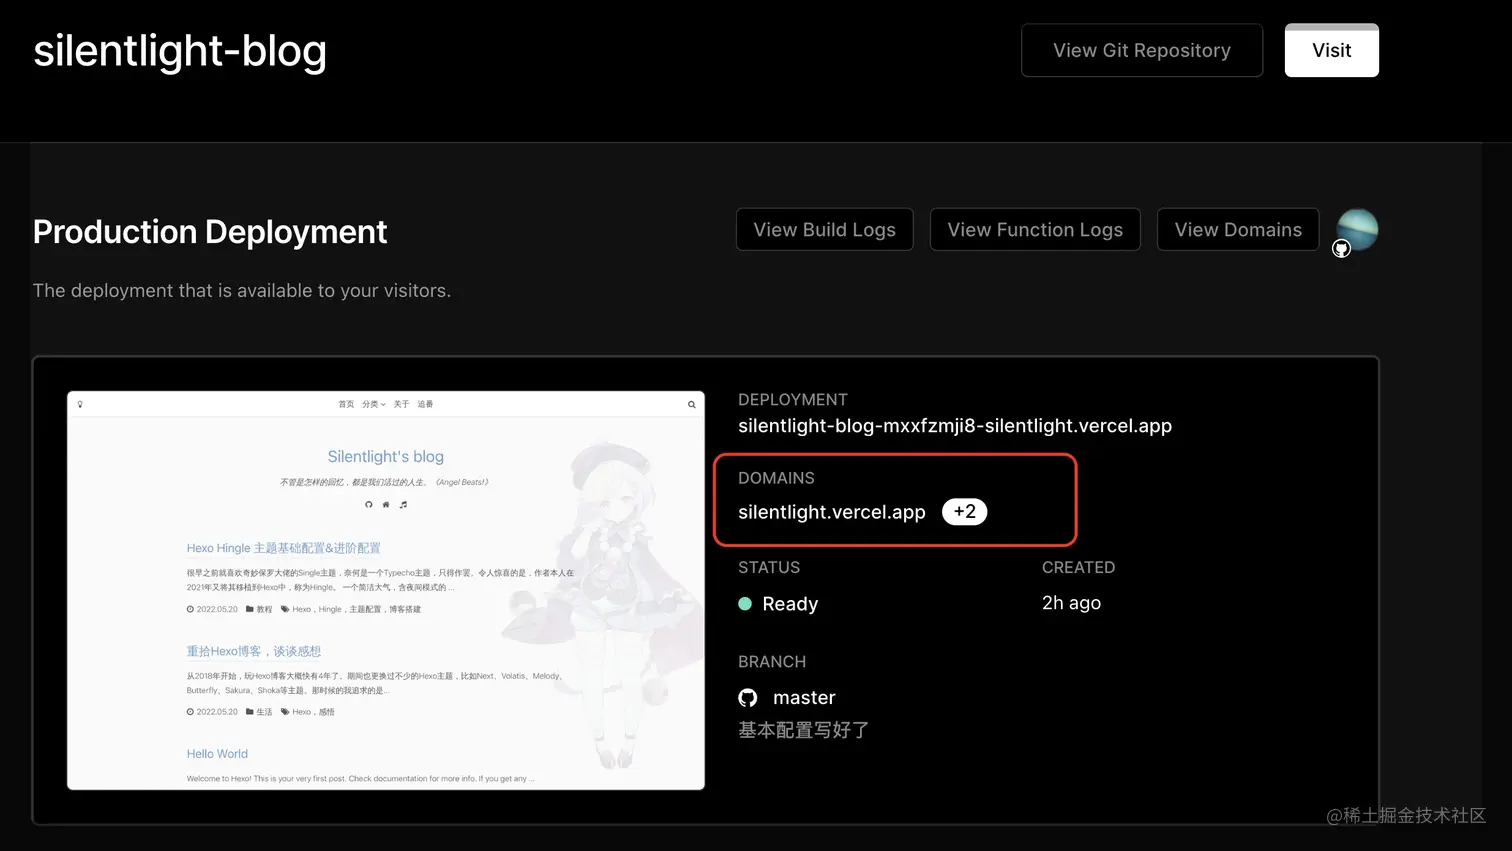The width and height of the screenshot is (1512, 851).
Task: Click 关于 menu item in preview
Action: [401, 404]
